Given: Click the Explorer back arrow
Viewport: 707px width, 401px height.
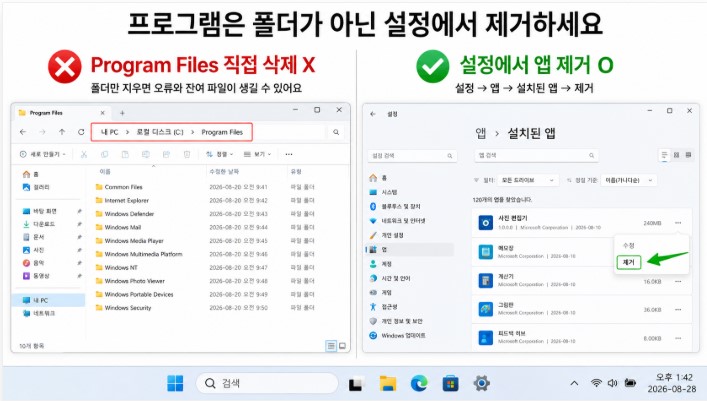Looking at the screenshot, I should click(23, 132).
